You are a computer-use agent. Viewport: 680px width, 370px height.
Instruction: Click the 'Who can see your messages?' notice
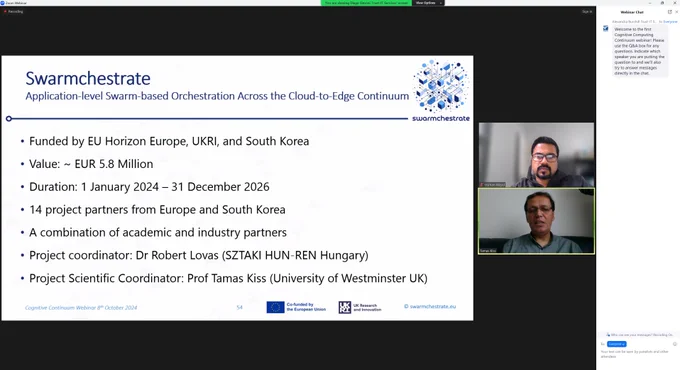click(x=640, y=335)
